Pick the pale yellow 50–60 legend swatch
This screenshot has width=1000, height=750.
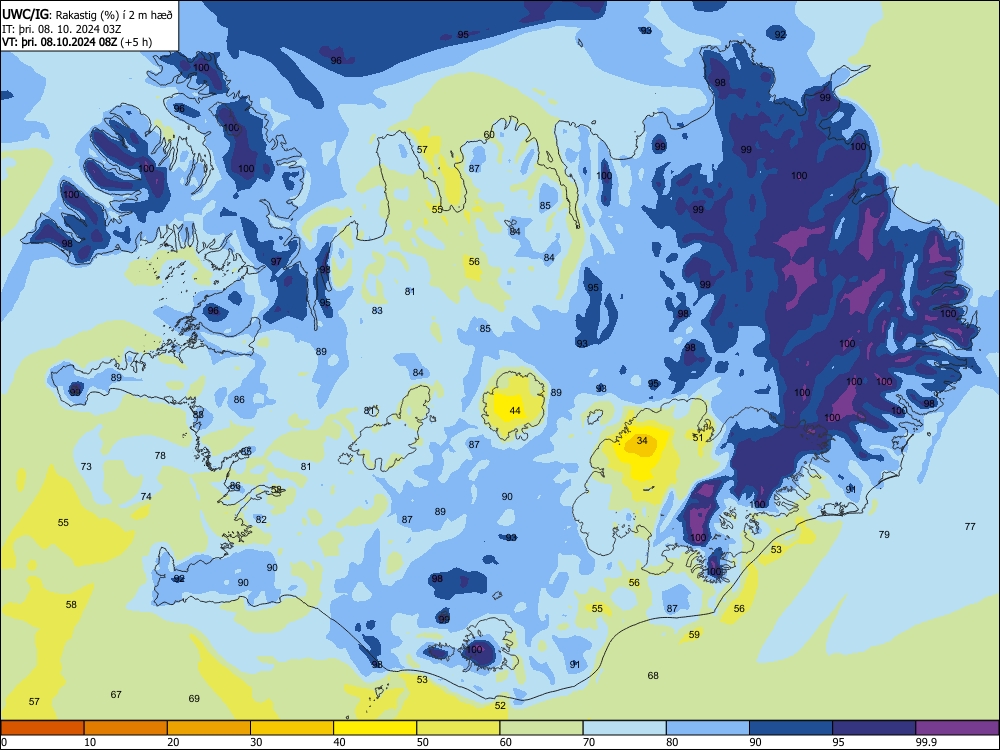tap(458, 728)
